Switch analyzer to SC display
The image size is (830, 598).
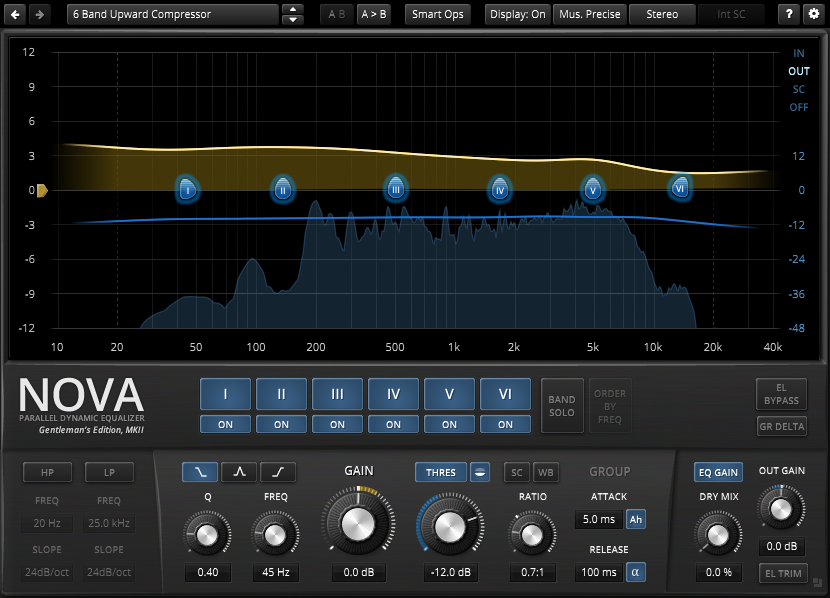coord(798,89)
